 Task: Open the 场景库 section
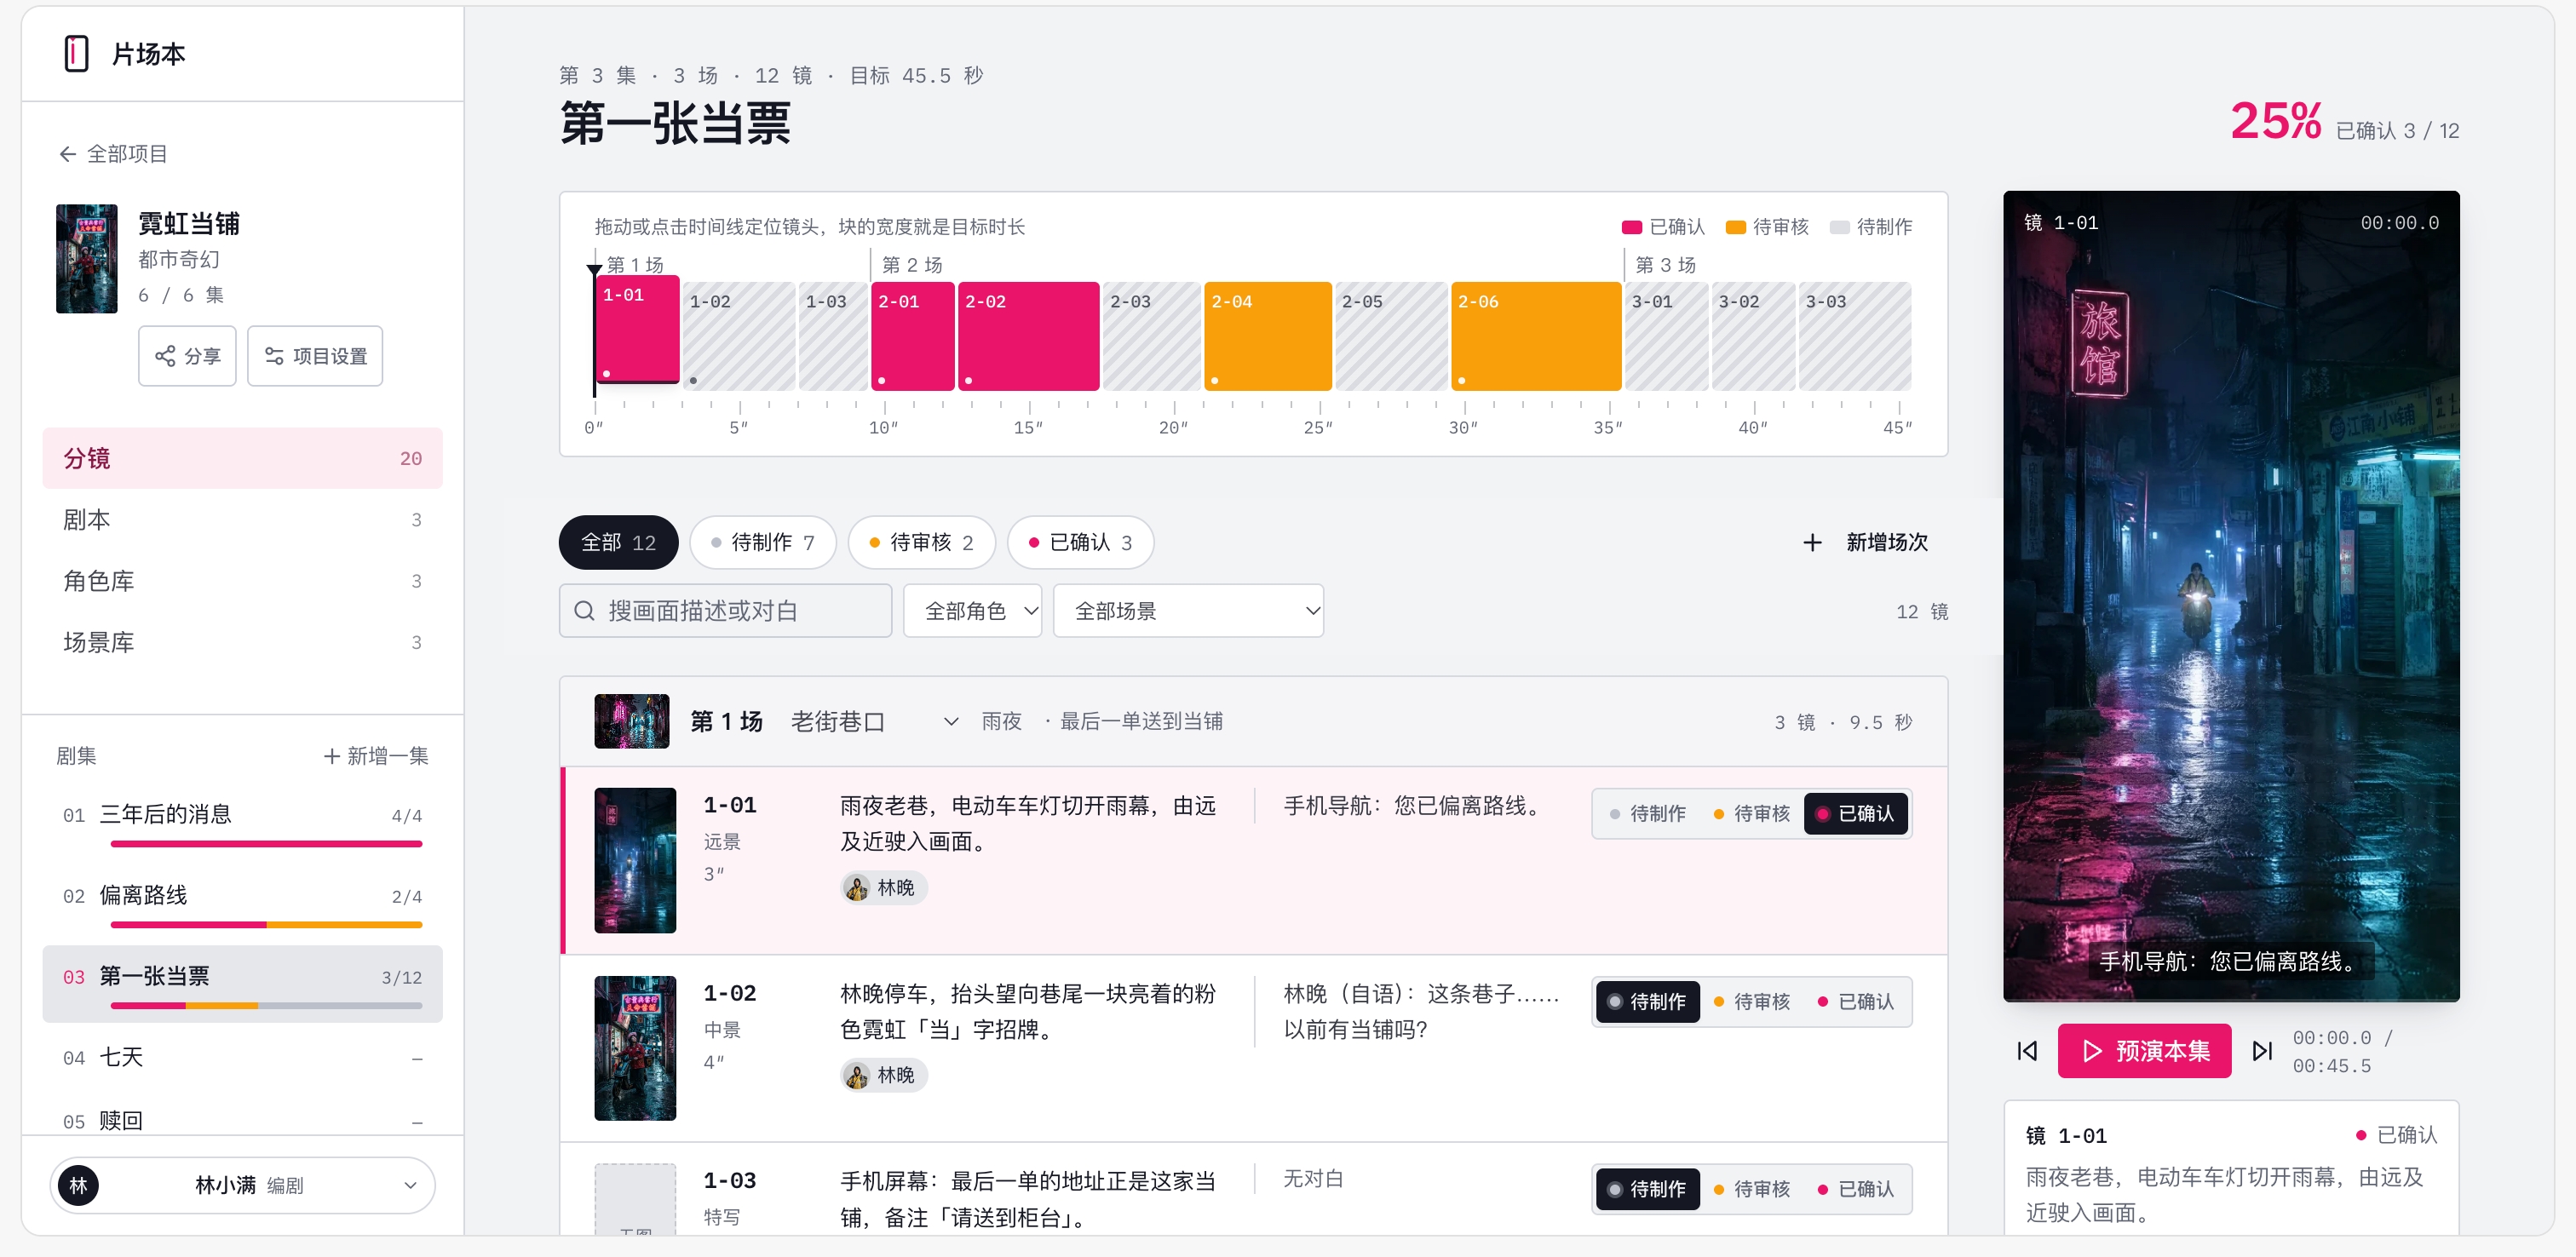tap(242, 642)
